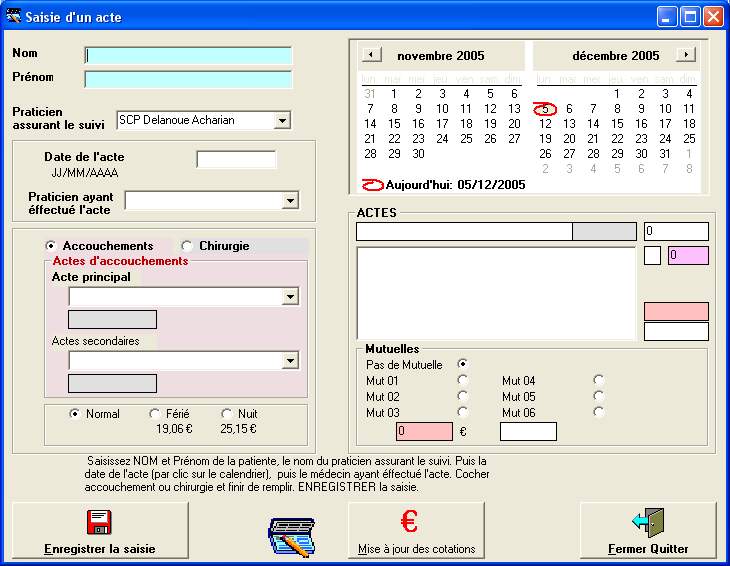Viewport: 730px width, 566px height.
Task: Expand the Acte principal dropdown
Action: [290, 296]
